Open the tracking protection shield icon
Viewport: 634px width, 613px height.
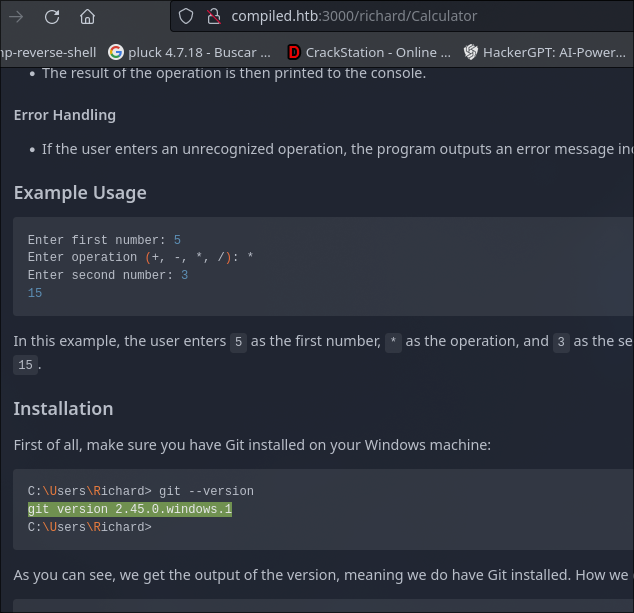[186, 16]
